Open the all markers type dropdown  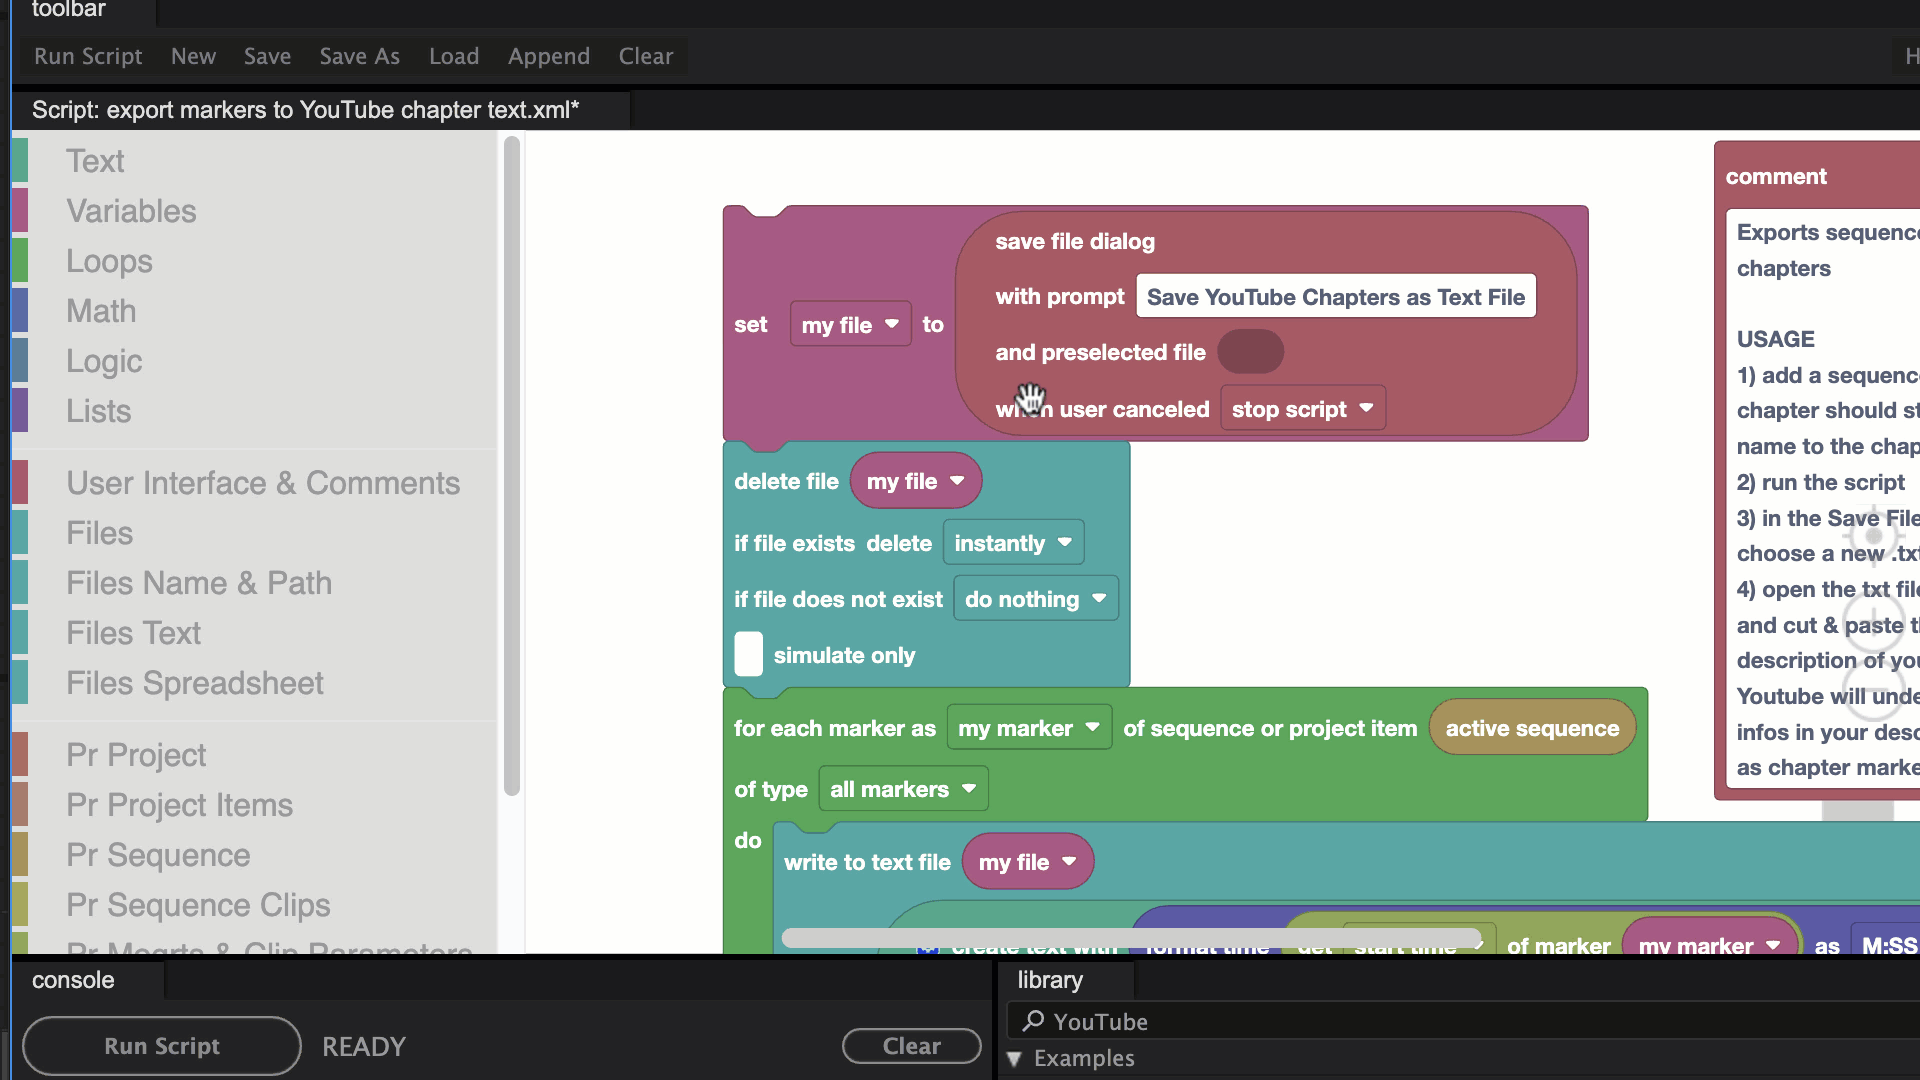point(902,789)
